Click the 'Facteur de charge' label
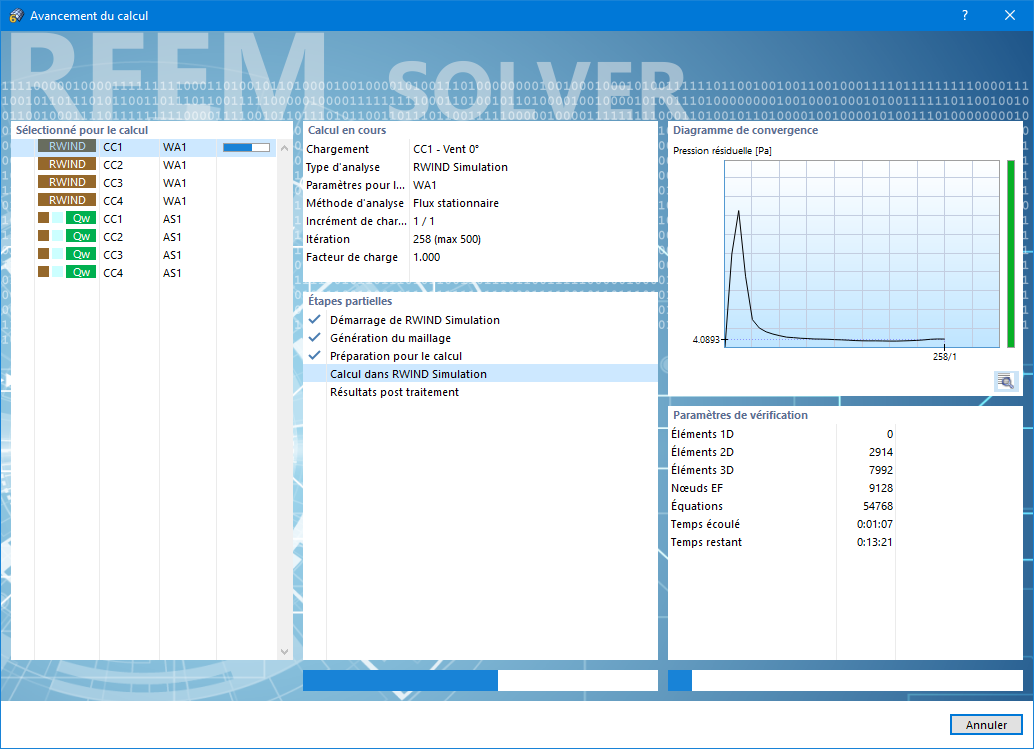 point(352,257)
